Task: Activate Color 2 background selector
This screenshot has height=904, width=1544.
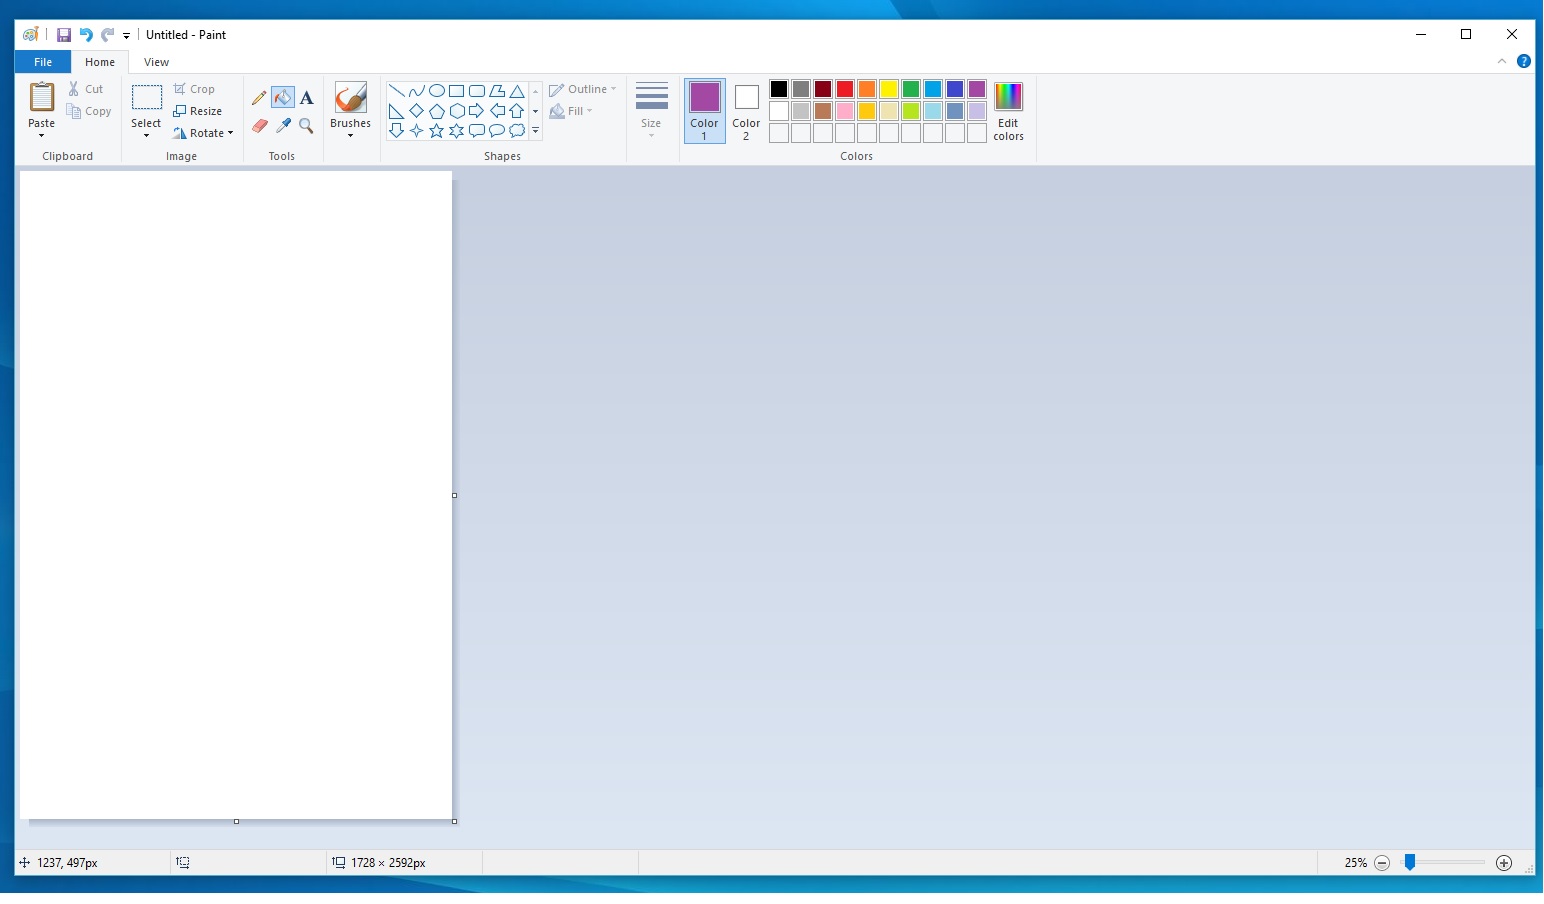Action: click(746, 111)
